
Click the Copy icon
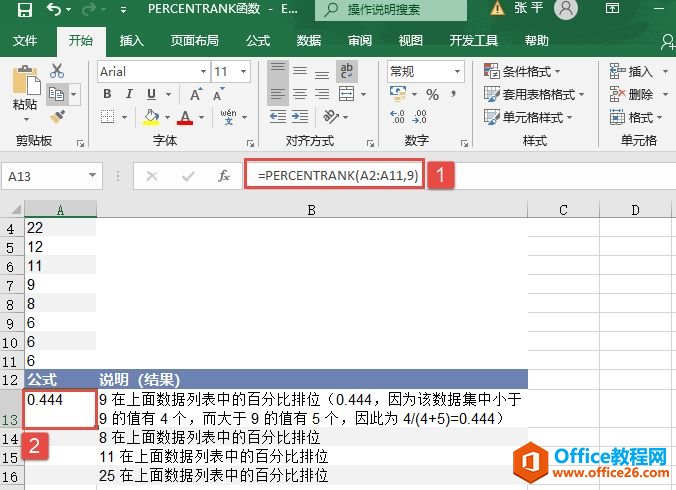coord(56,94)
